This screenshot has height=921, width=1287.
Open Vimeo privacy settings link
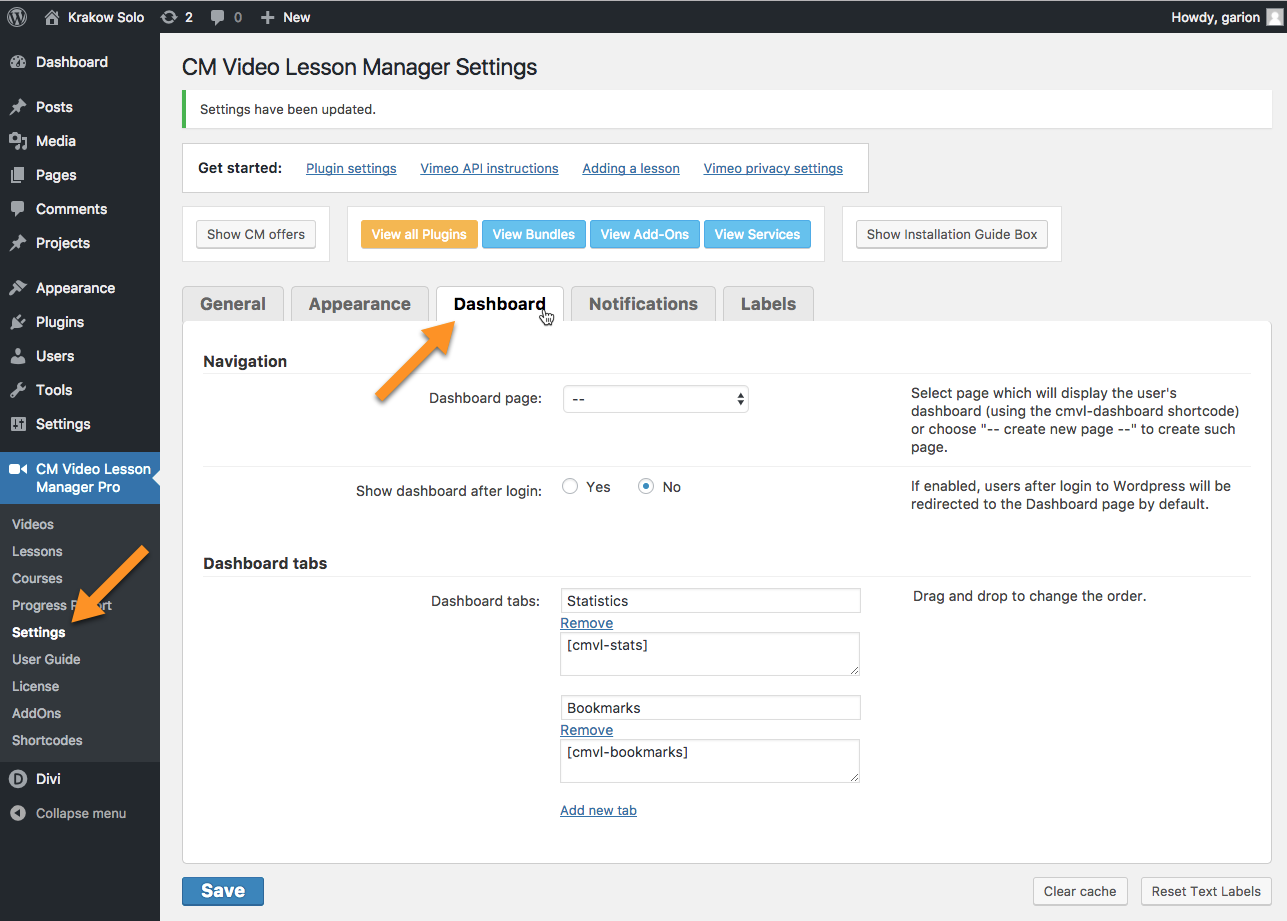tap(773, 168)
